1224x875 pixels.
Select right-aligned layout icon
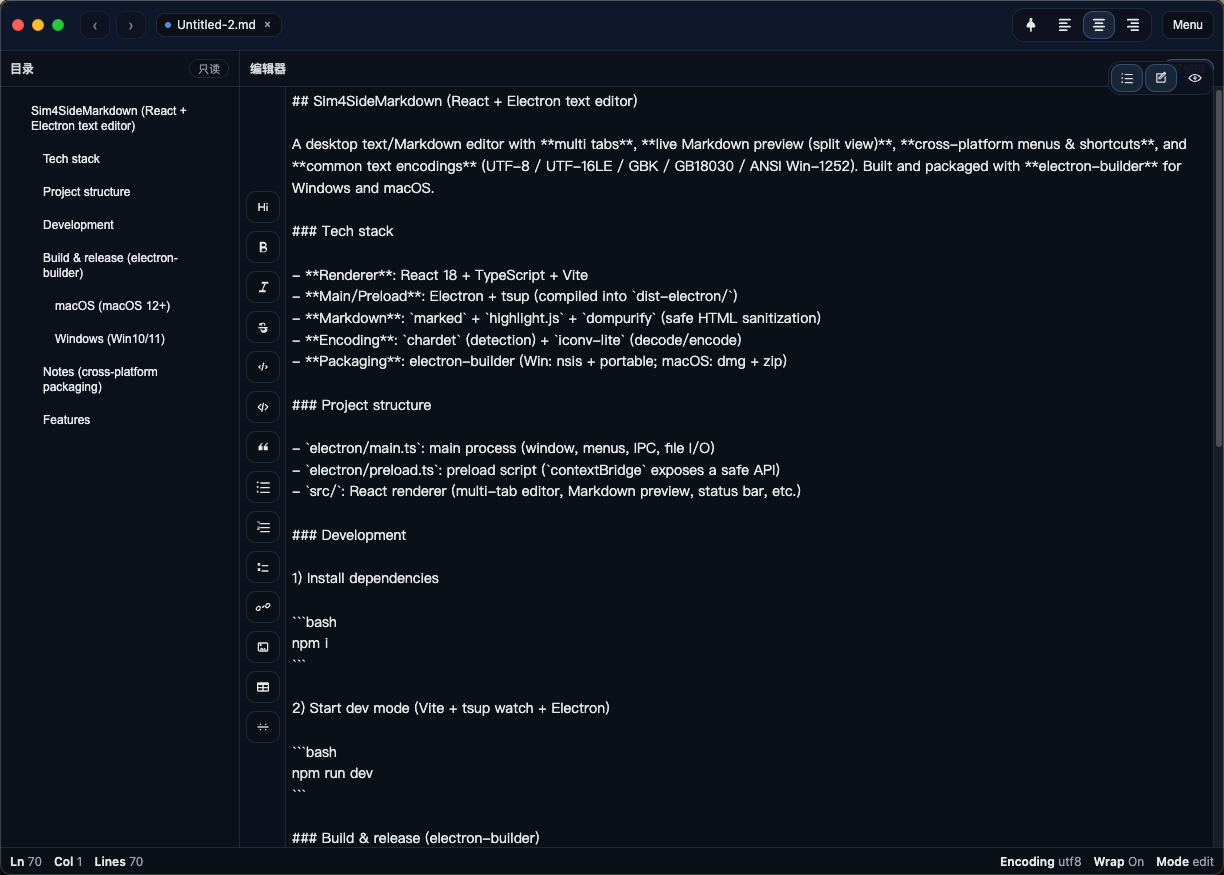click(x=1133, y=25)
